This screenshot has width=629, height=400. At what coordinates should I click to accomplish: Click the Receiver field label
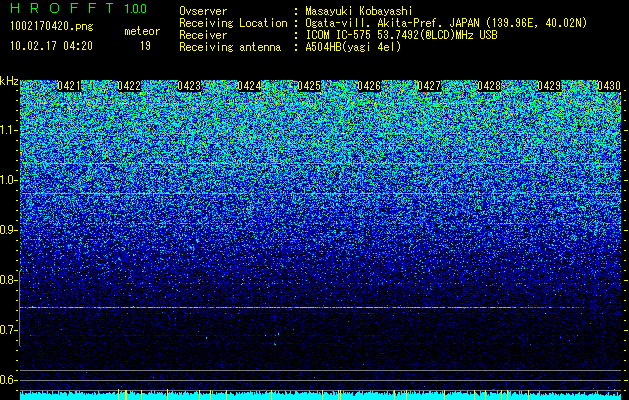[203, 35]
